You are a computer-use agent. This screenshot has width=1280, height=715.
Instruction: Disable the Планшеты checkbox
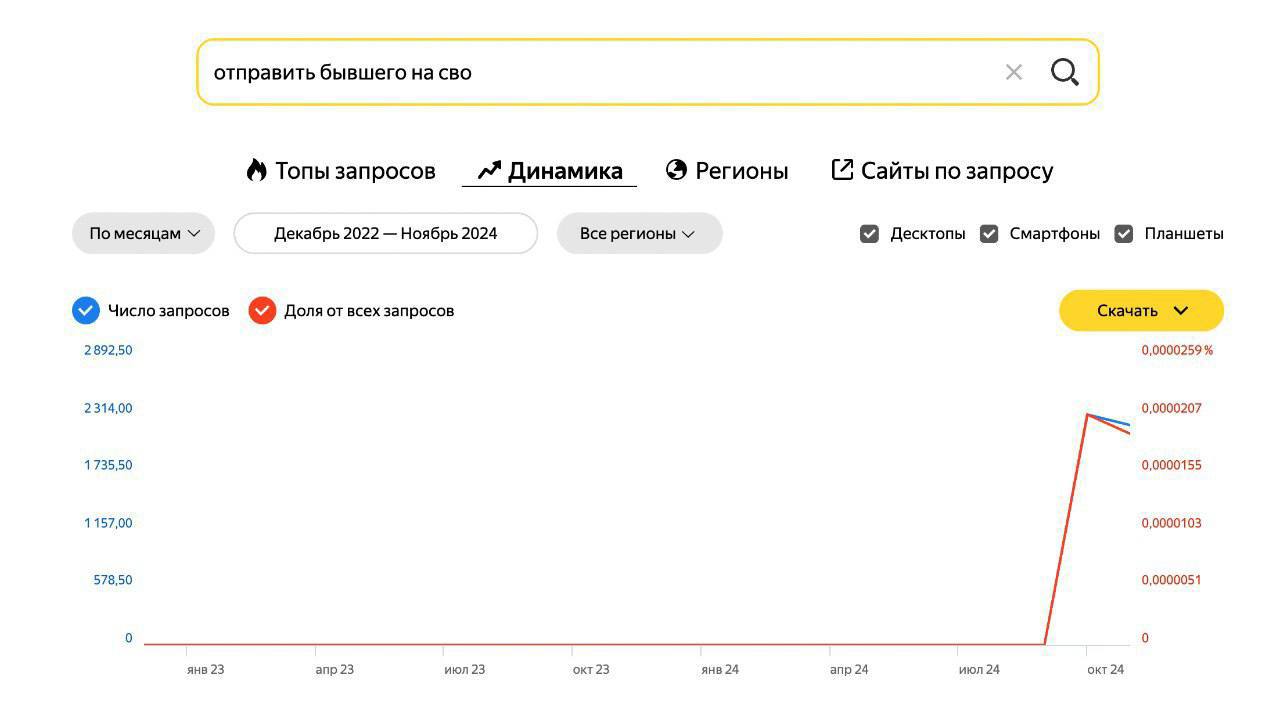(x=1124, y=234)
